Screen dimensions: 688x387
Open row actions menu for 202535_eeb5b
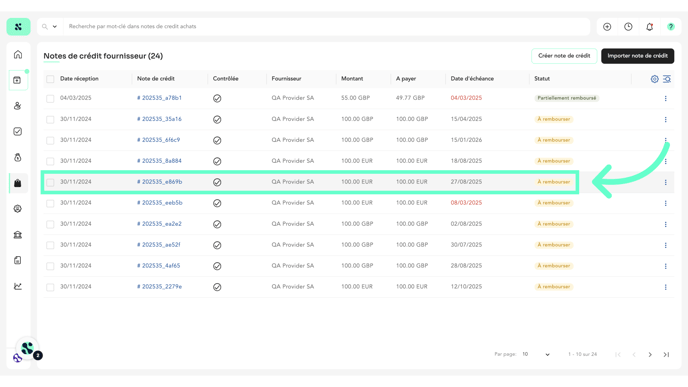click(x=665, y=203)
